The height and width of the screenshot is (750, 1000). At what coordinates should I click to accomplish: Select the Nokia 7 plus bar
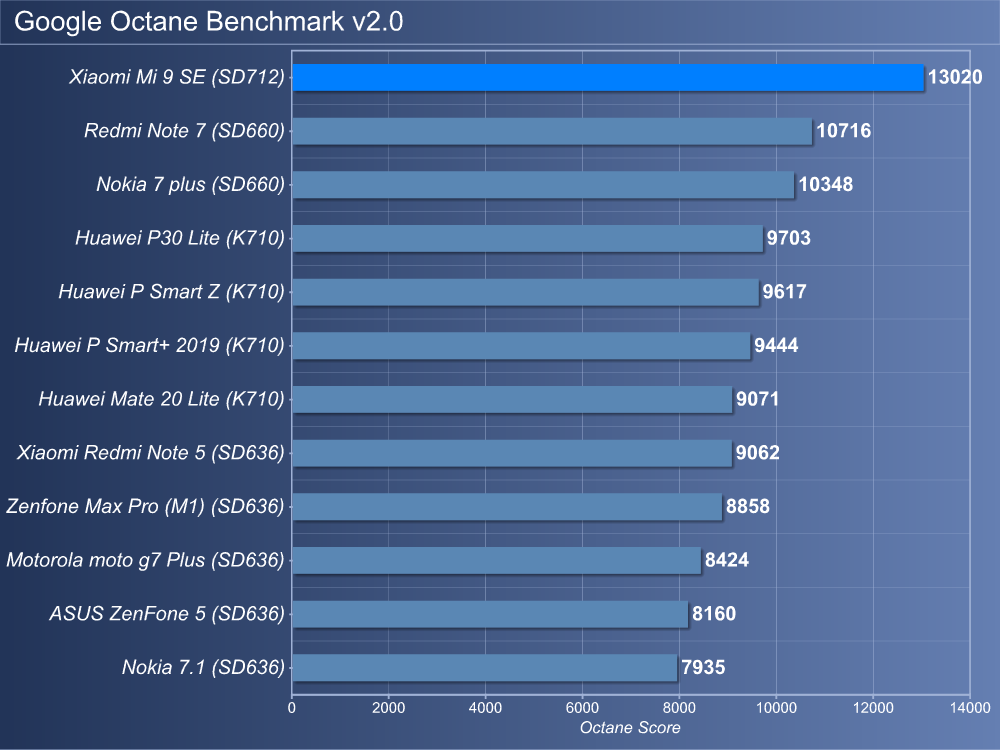click(543, 184)
